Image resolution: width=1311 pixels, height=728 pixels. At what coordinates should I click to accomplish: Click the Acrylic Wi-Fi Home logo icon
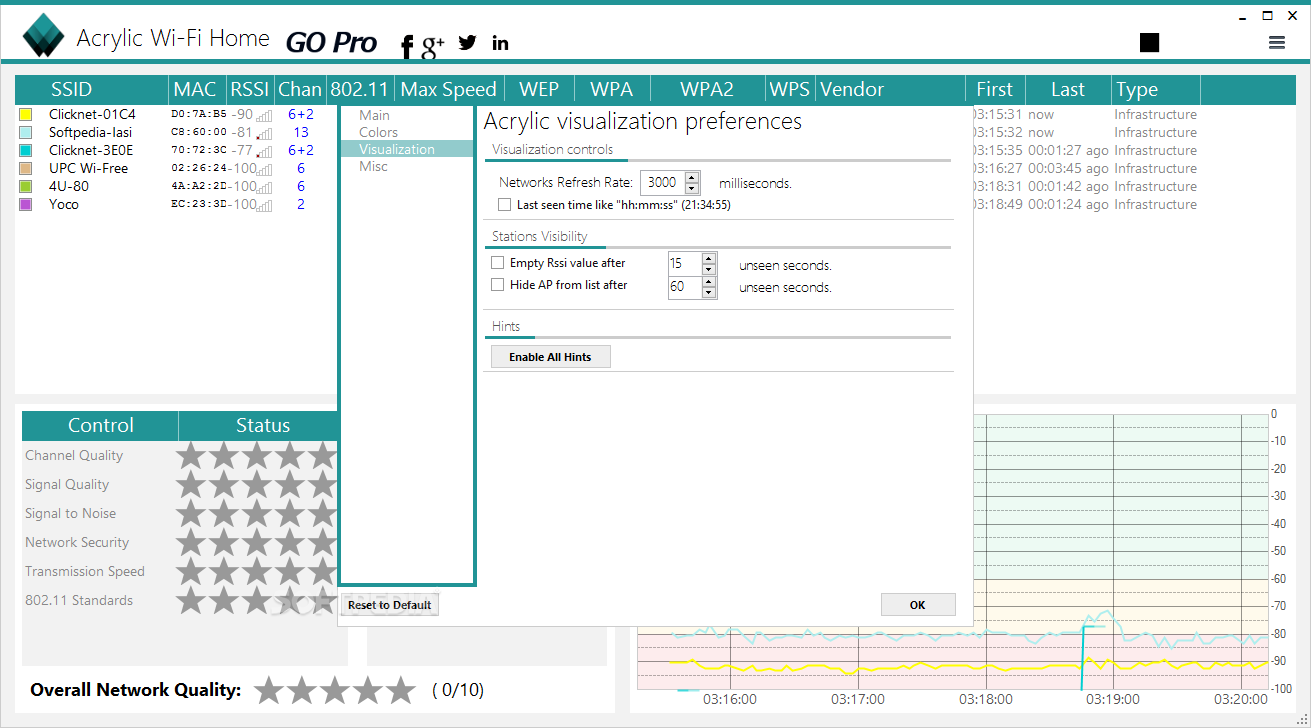click(43, 36)
